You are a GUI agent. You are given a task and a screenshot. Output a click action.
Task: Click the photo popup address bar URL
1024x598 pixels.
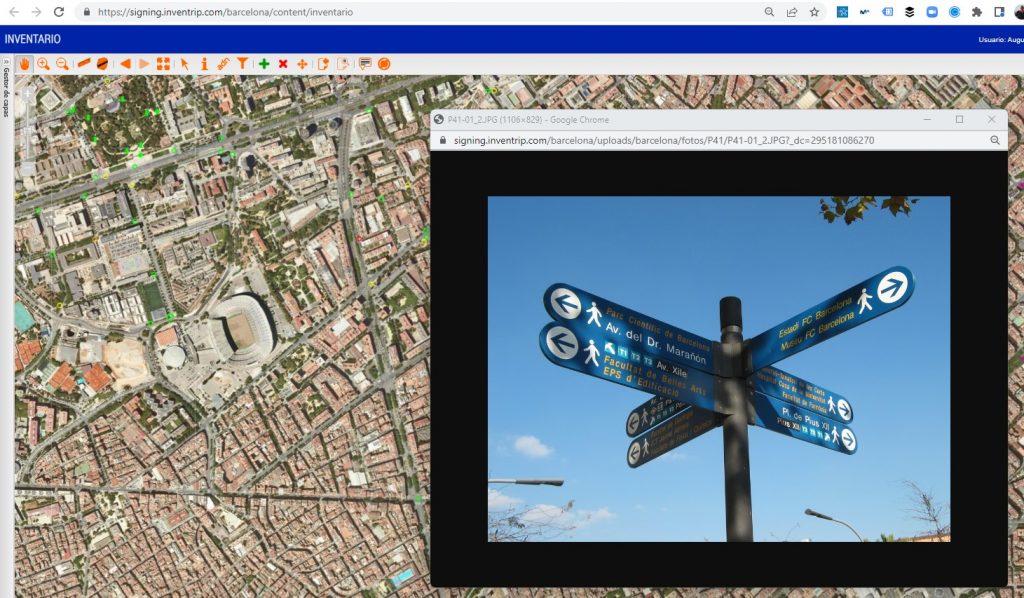(664, 140)
